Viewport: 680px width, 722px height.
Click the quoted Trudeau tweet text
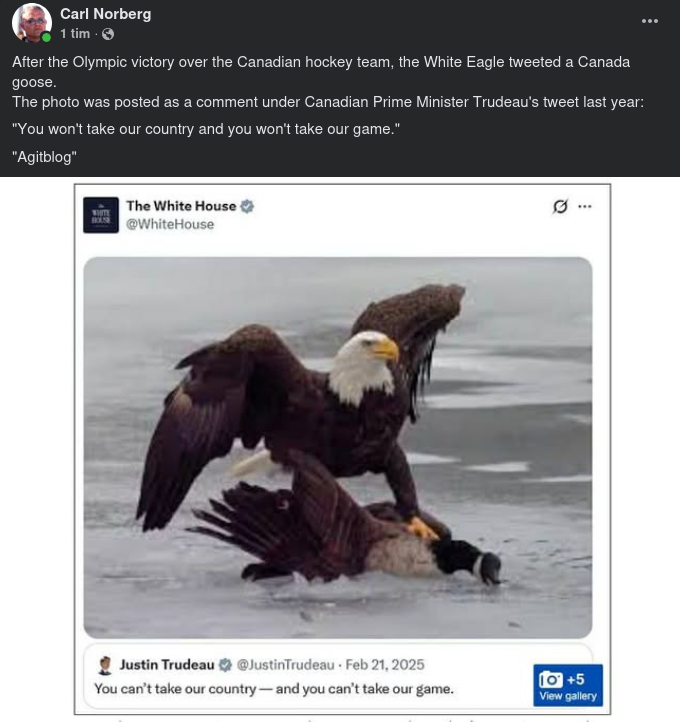click(274, 689)
